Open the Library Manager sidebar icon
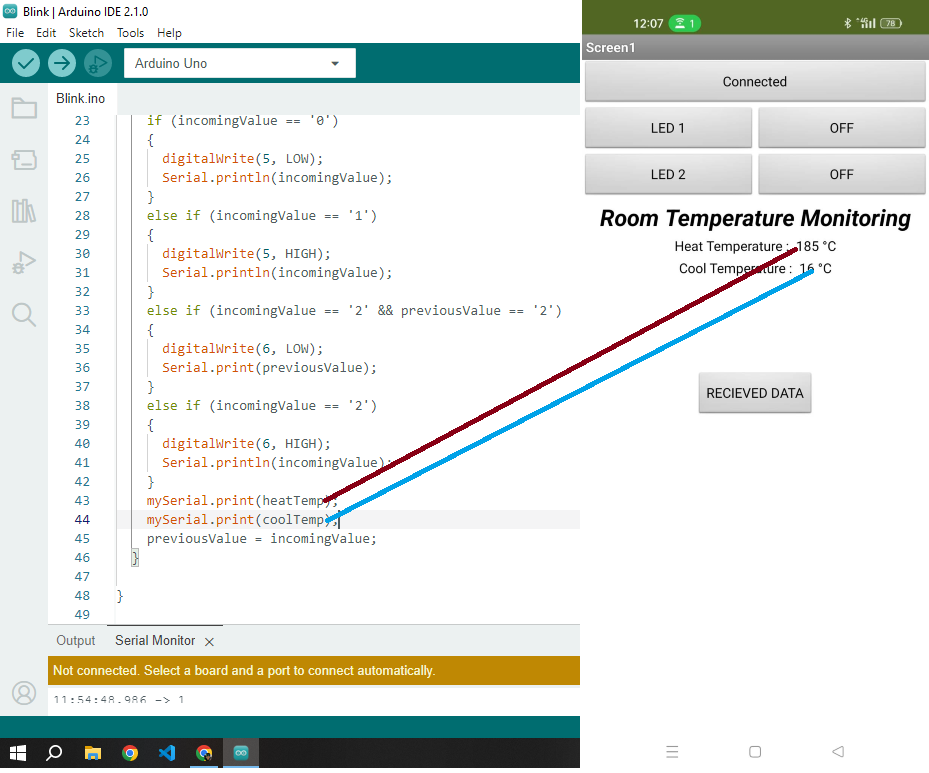Image resolution: width=929 pixels, height=773 pixels. click(24, 211)
